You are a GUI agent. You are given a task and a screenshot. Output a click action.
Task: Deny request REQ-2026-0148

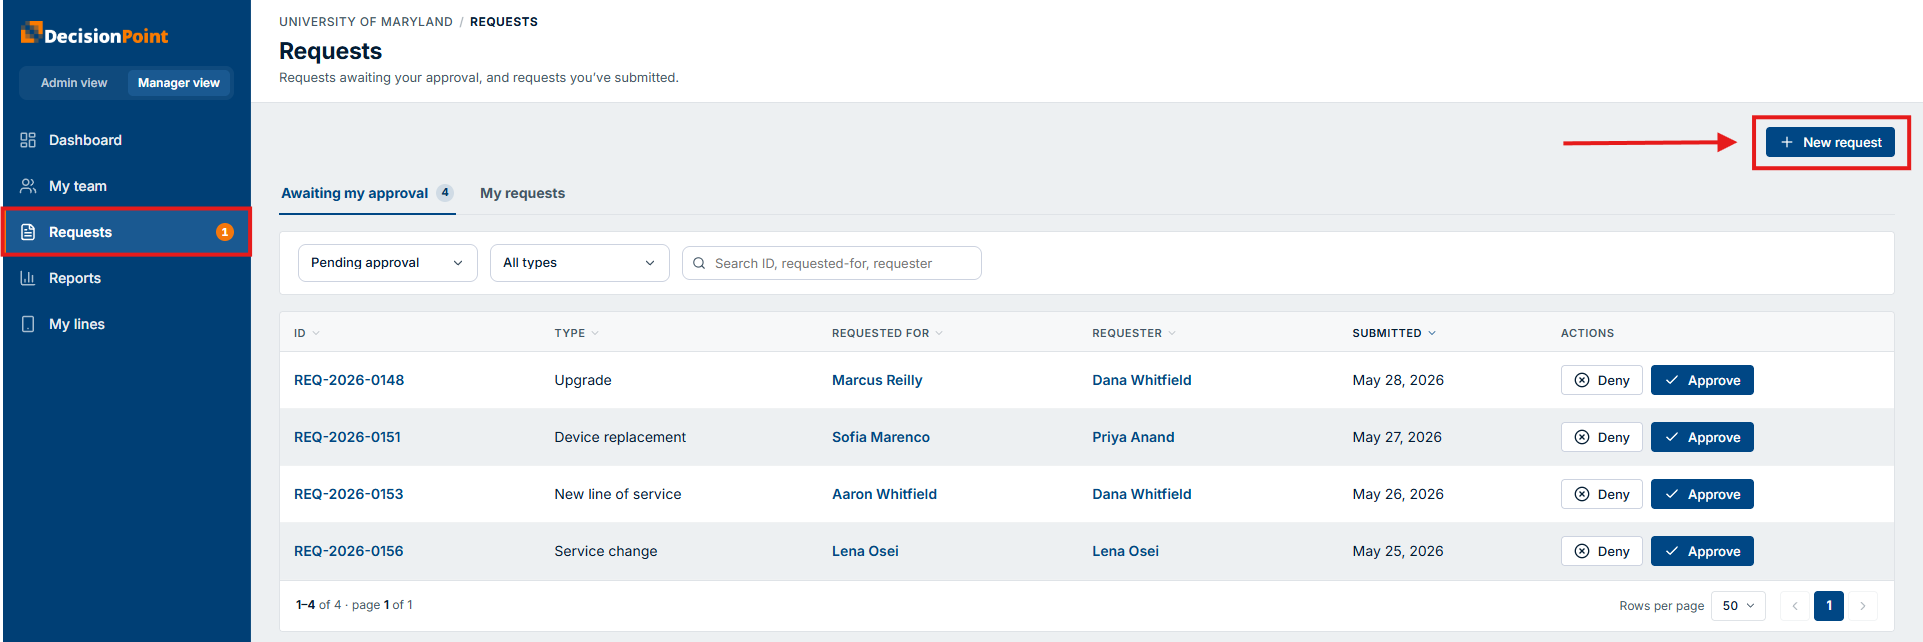coord(1602,380)
